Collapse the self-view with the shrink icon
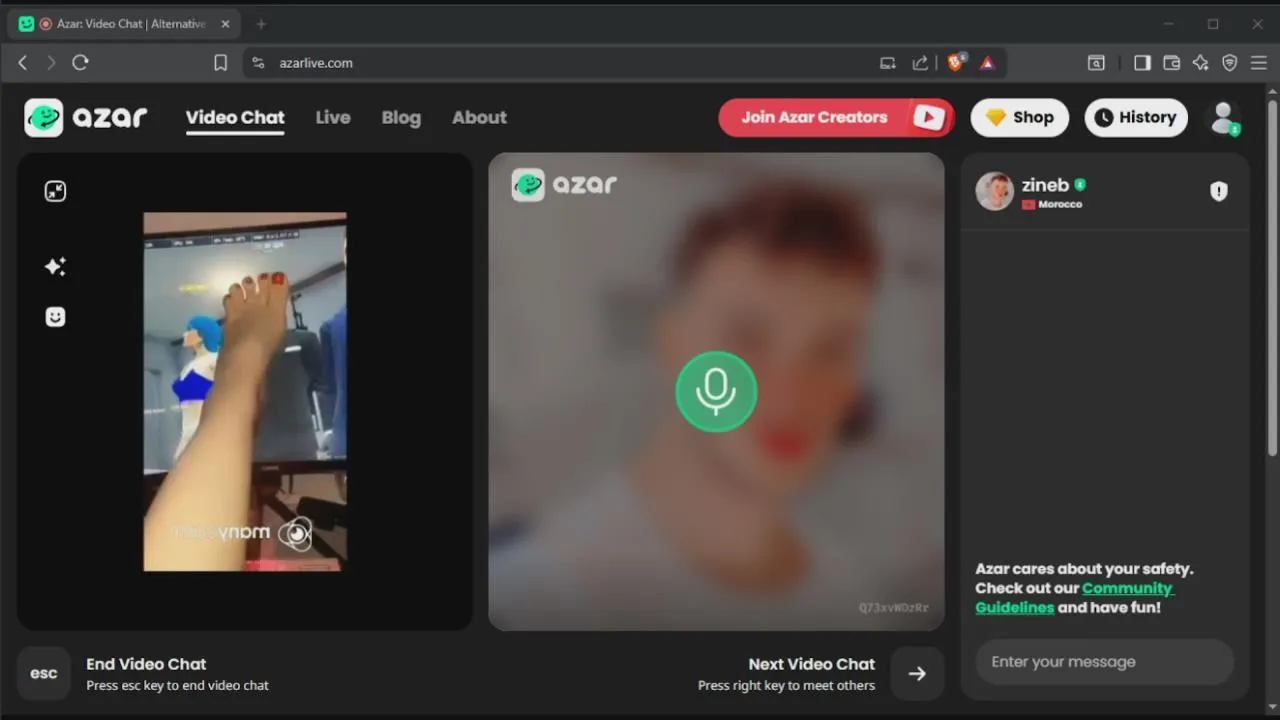 (x=55, y=191)
